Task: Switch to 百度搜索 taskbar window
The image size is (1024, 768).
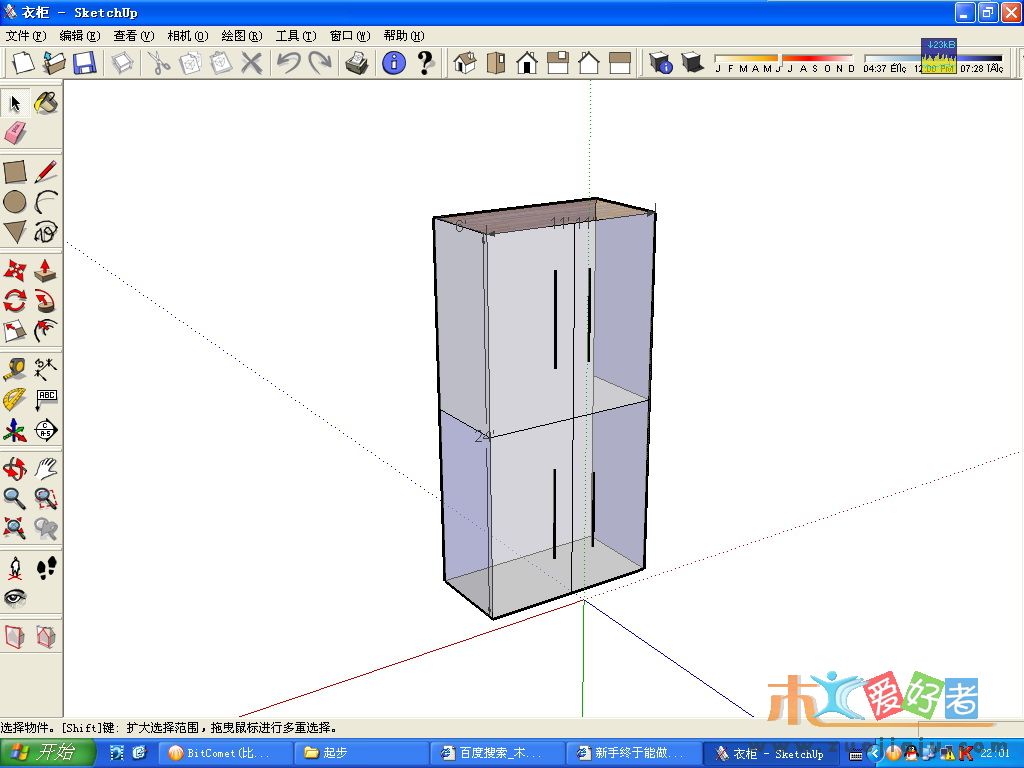Action: [x=496, y=753]
